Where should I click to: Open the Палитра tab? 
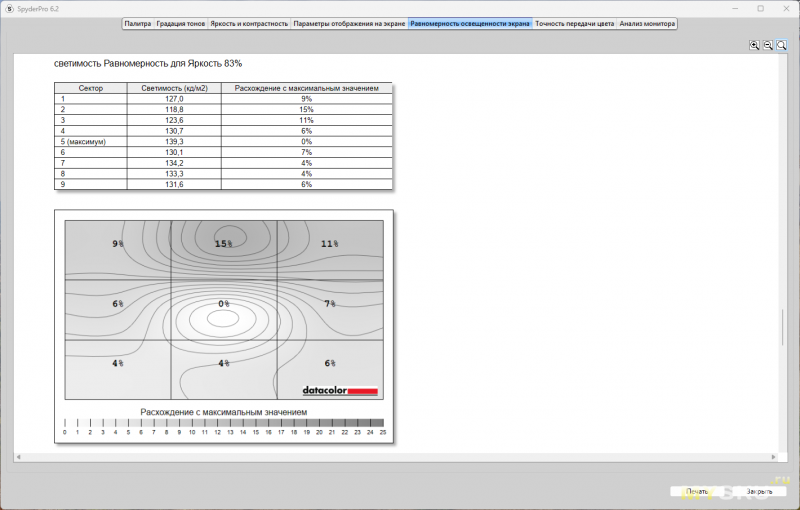coord(137,23)
